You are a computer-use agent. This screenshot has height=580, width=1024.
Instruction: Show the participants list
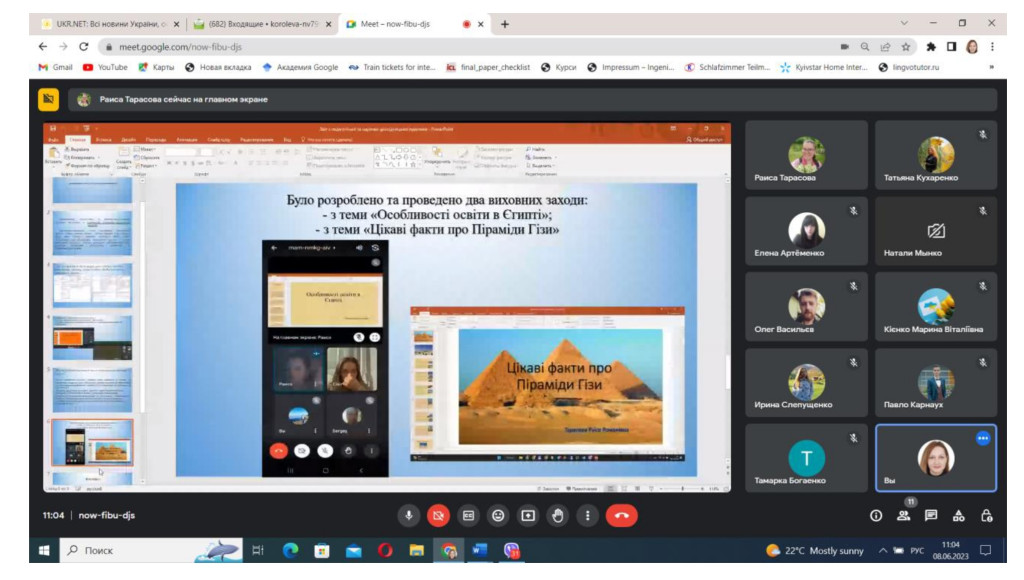pos(904,516)
